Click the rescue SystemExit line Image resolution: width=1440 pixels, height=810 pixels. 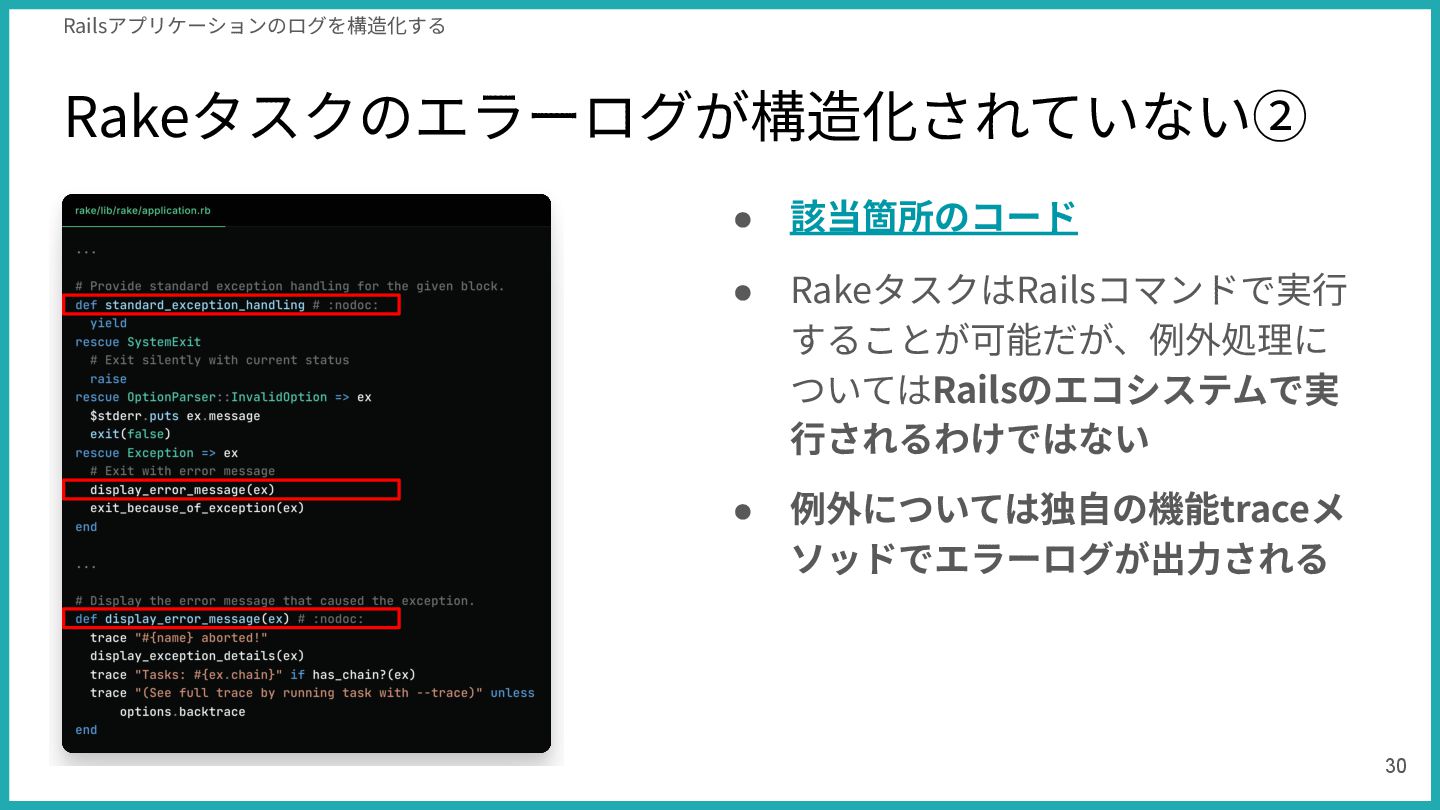point(138,342)
